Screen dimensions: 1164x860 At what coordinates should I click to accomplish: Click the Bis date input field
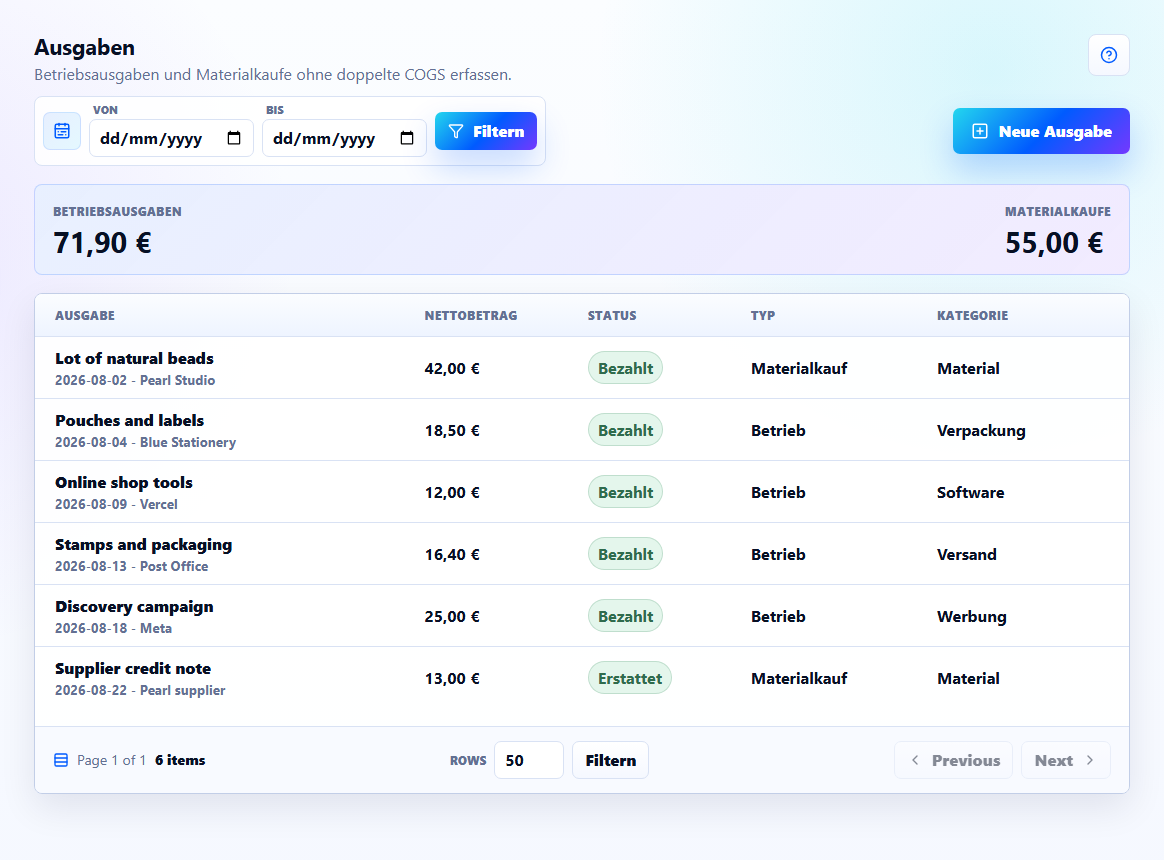344,138
